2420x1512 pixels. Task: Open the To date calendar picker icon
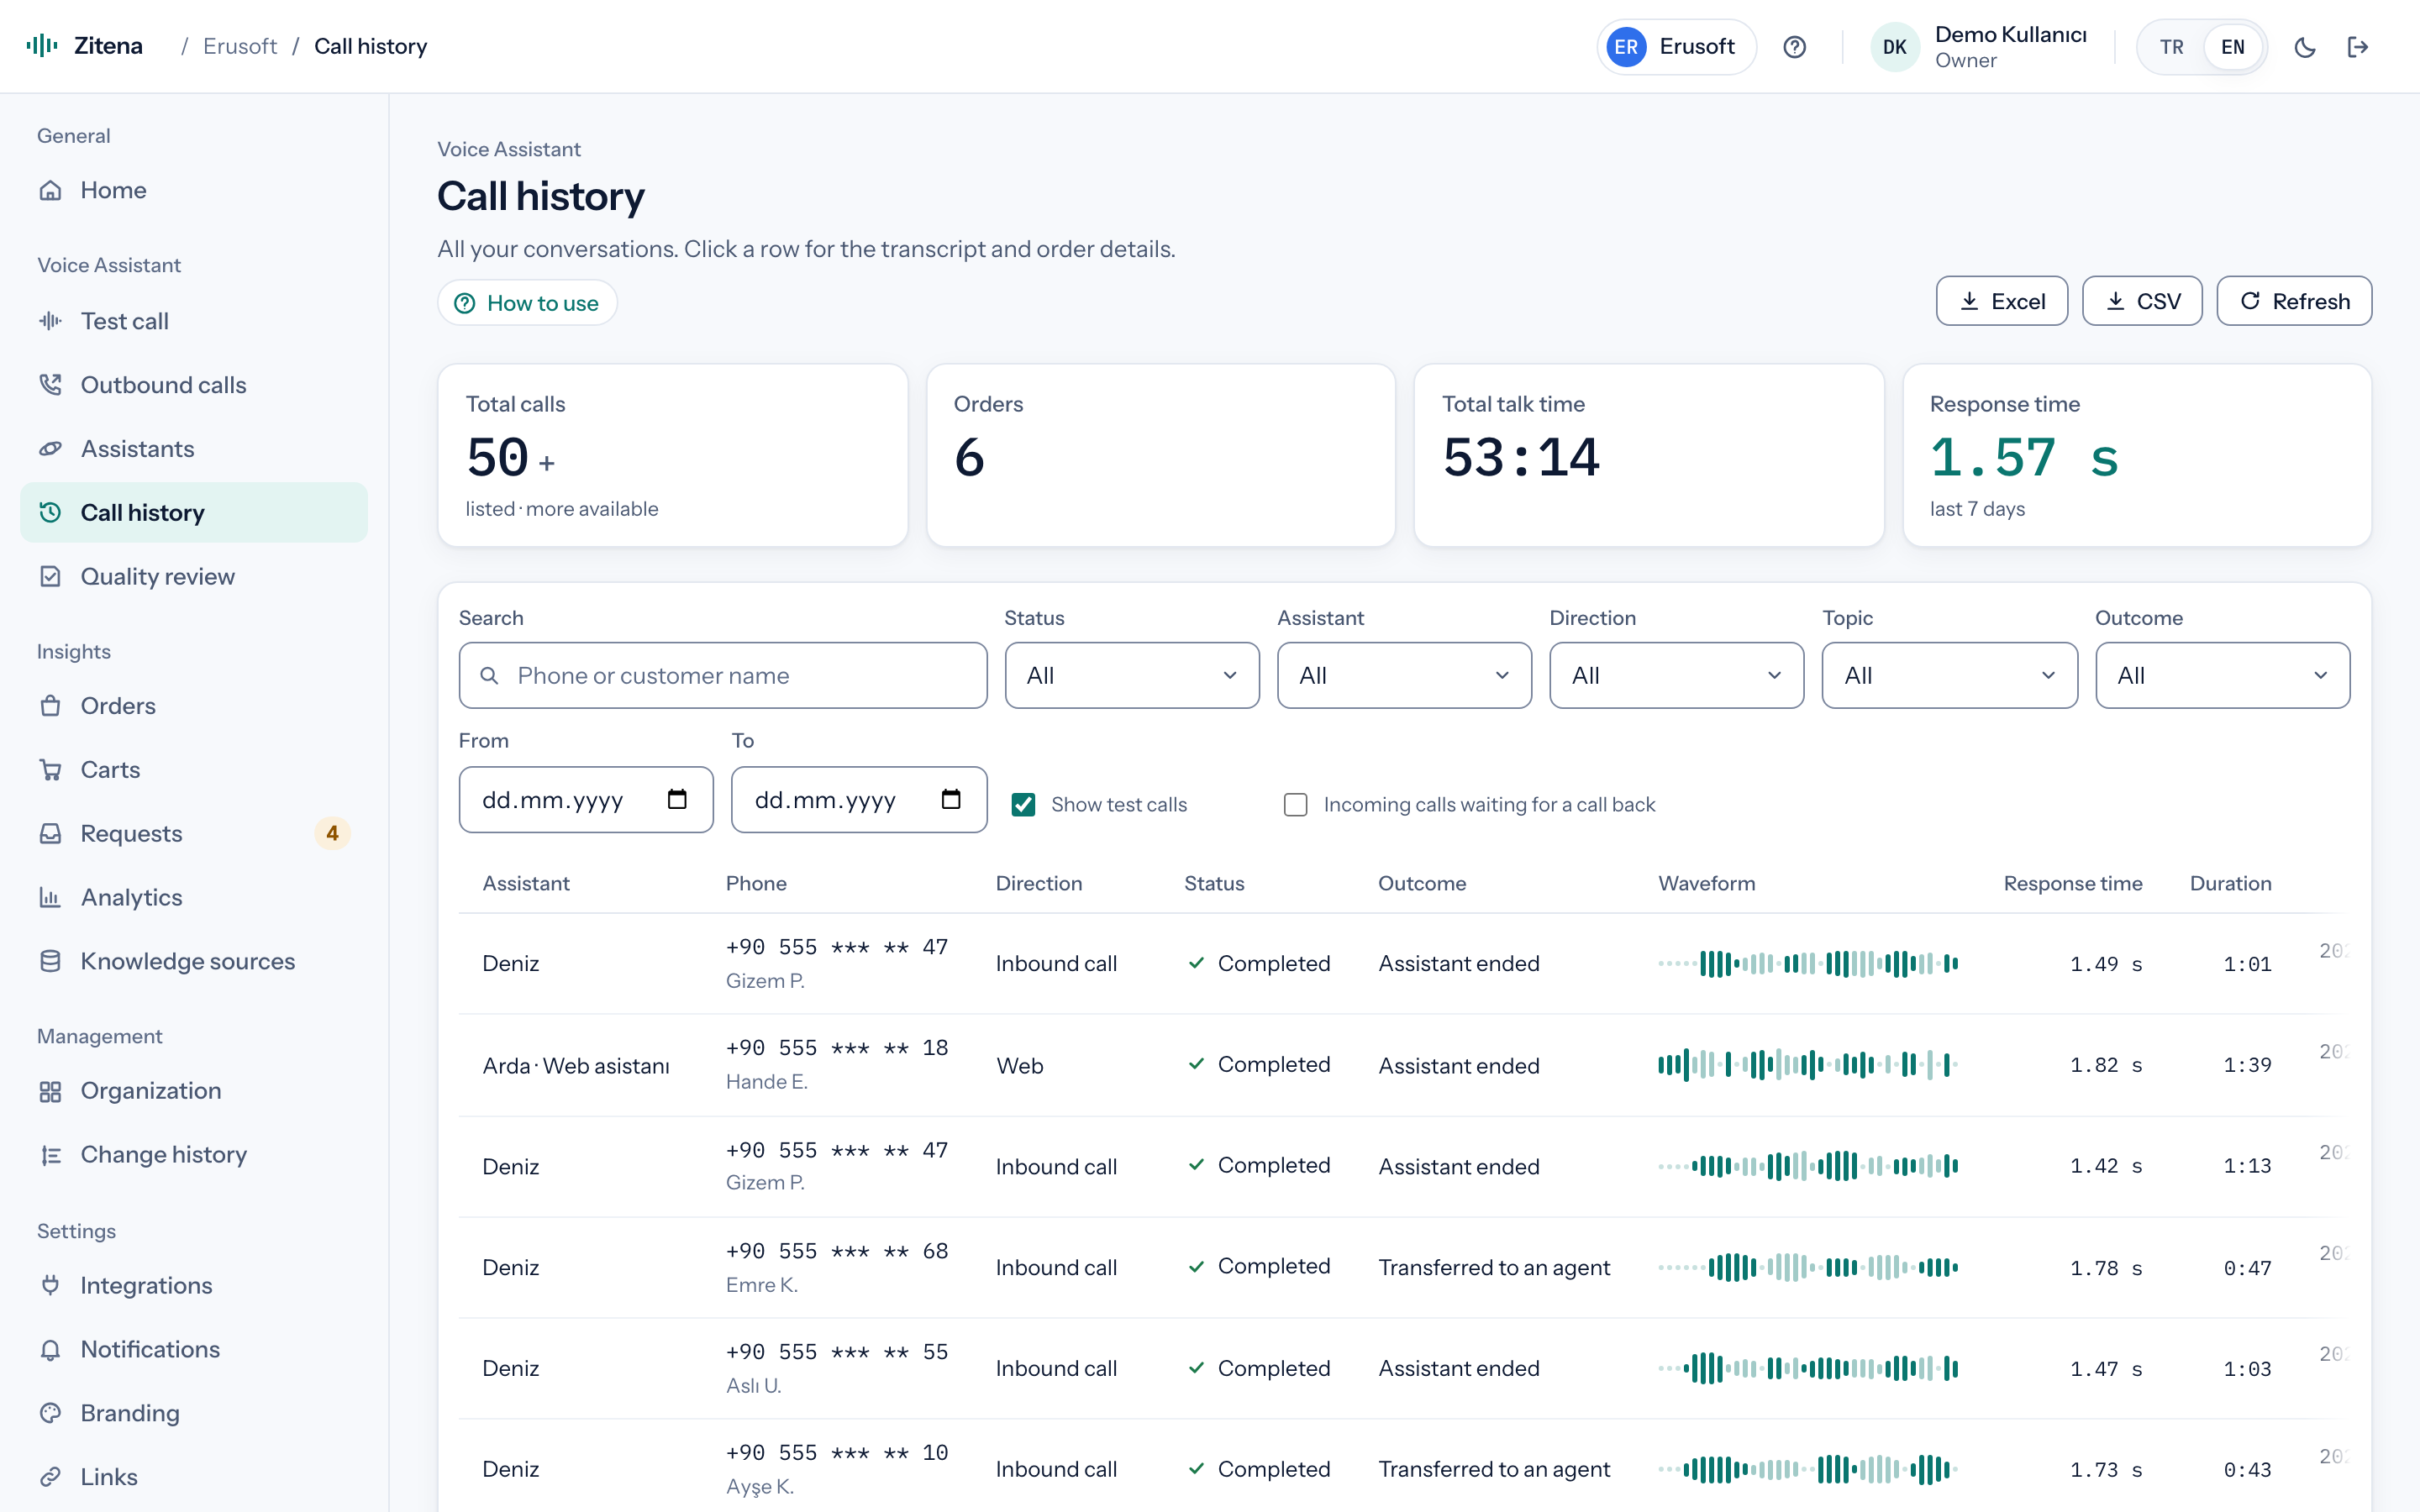point(951,800)
